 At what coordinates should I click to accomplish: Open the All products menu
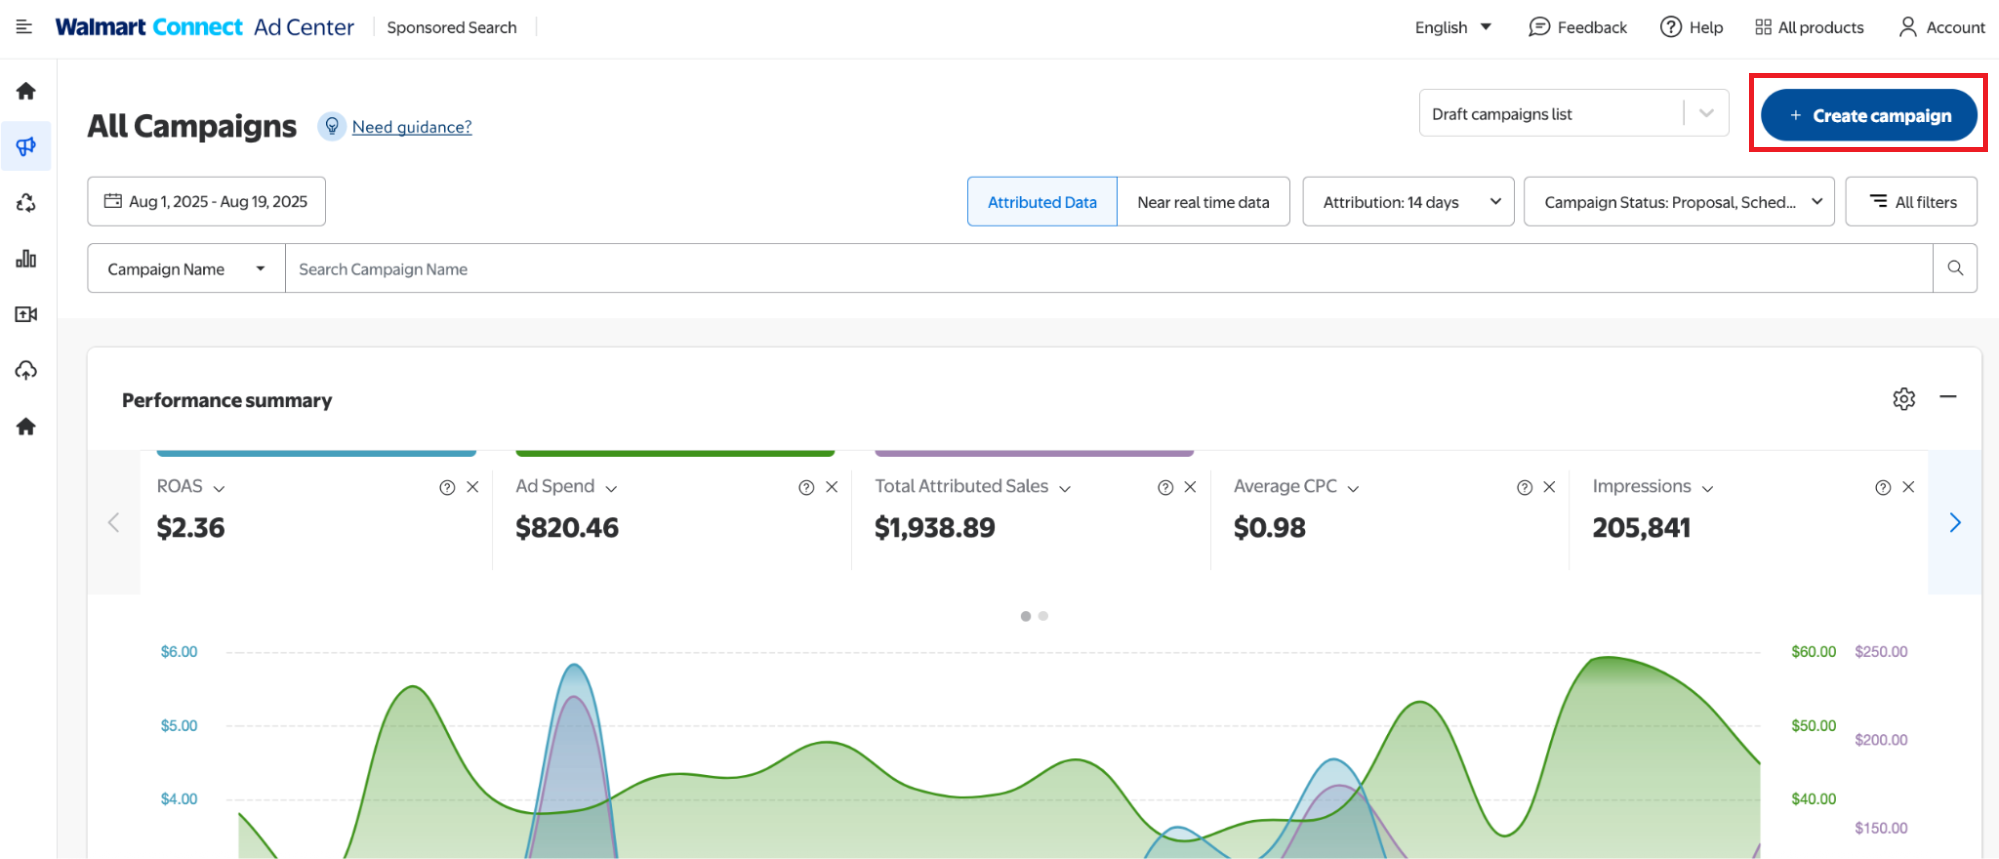(x=1809, y=27)
